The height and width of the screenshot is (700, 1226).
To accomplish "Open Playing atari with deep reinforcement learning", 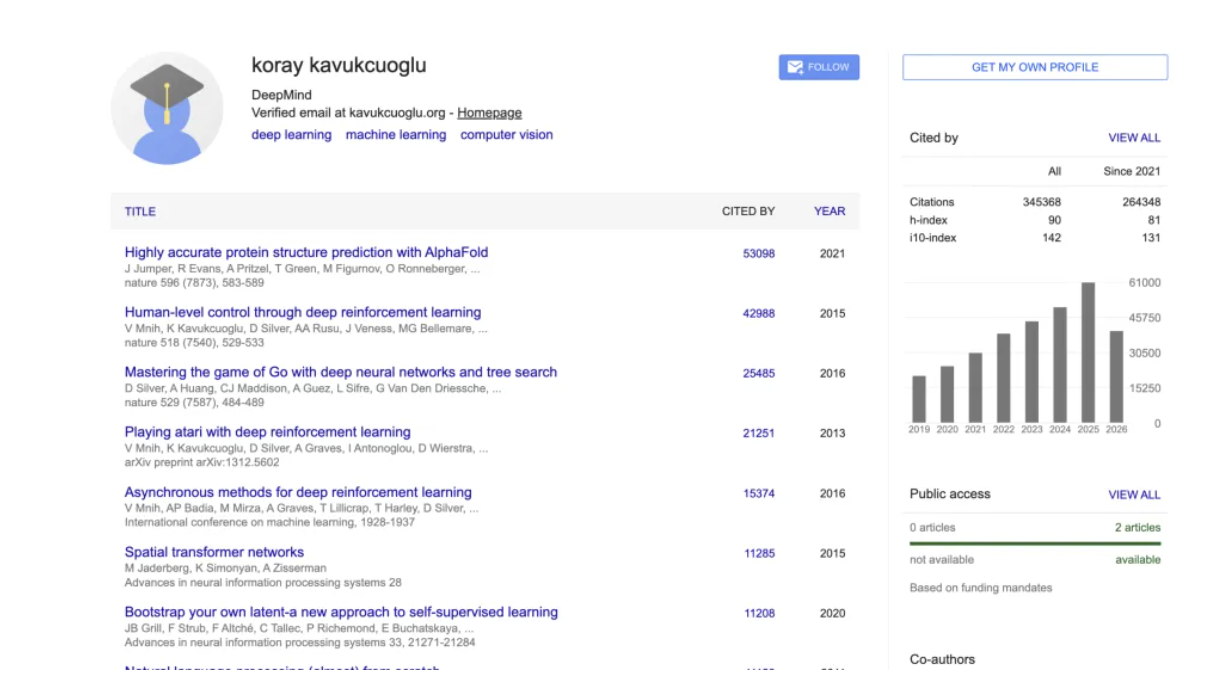I will pyautogui.click(x=267, y=432).
